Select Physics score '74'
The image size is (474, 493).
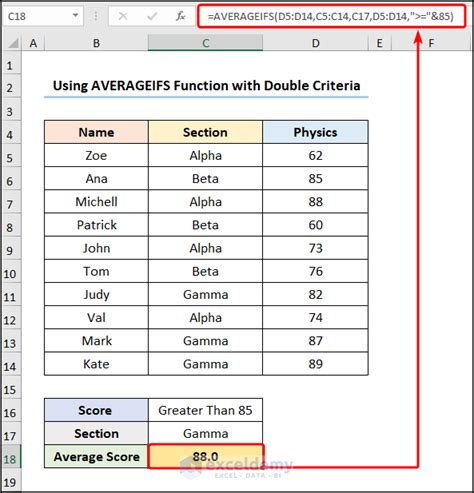pos(315,318)
